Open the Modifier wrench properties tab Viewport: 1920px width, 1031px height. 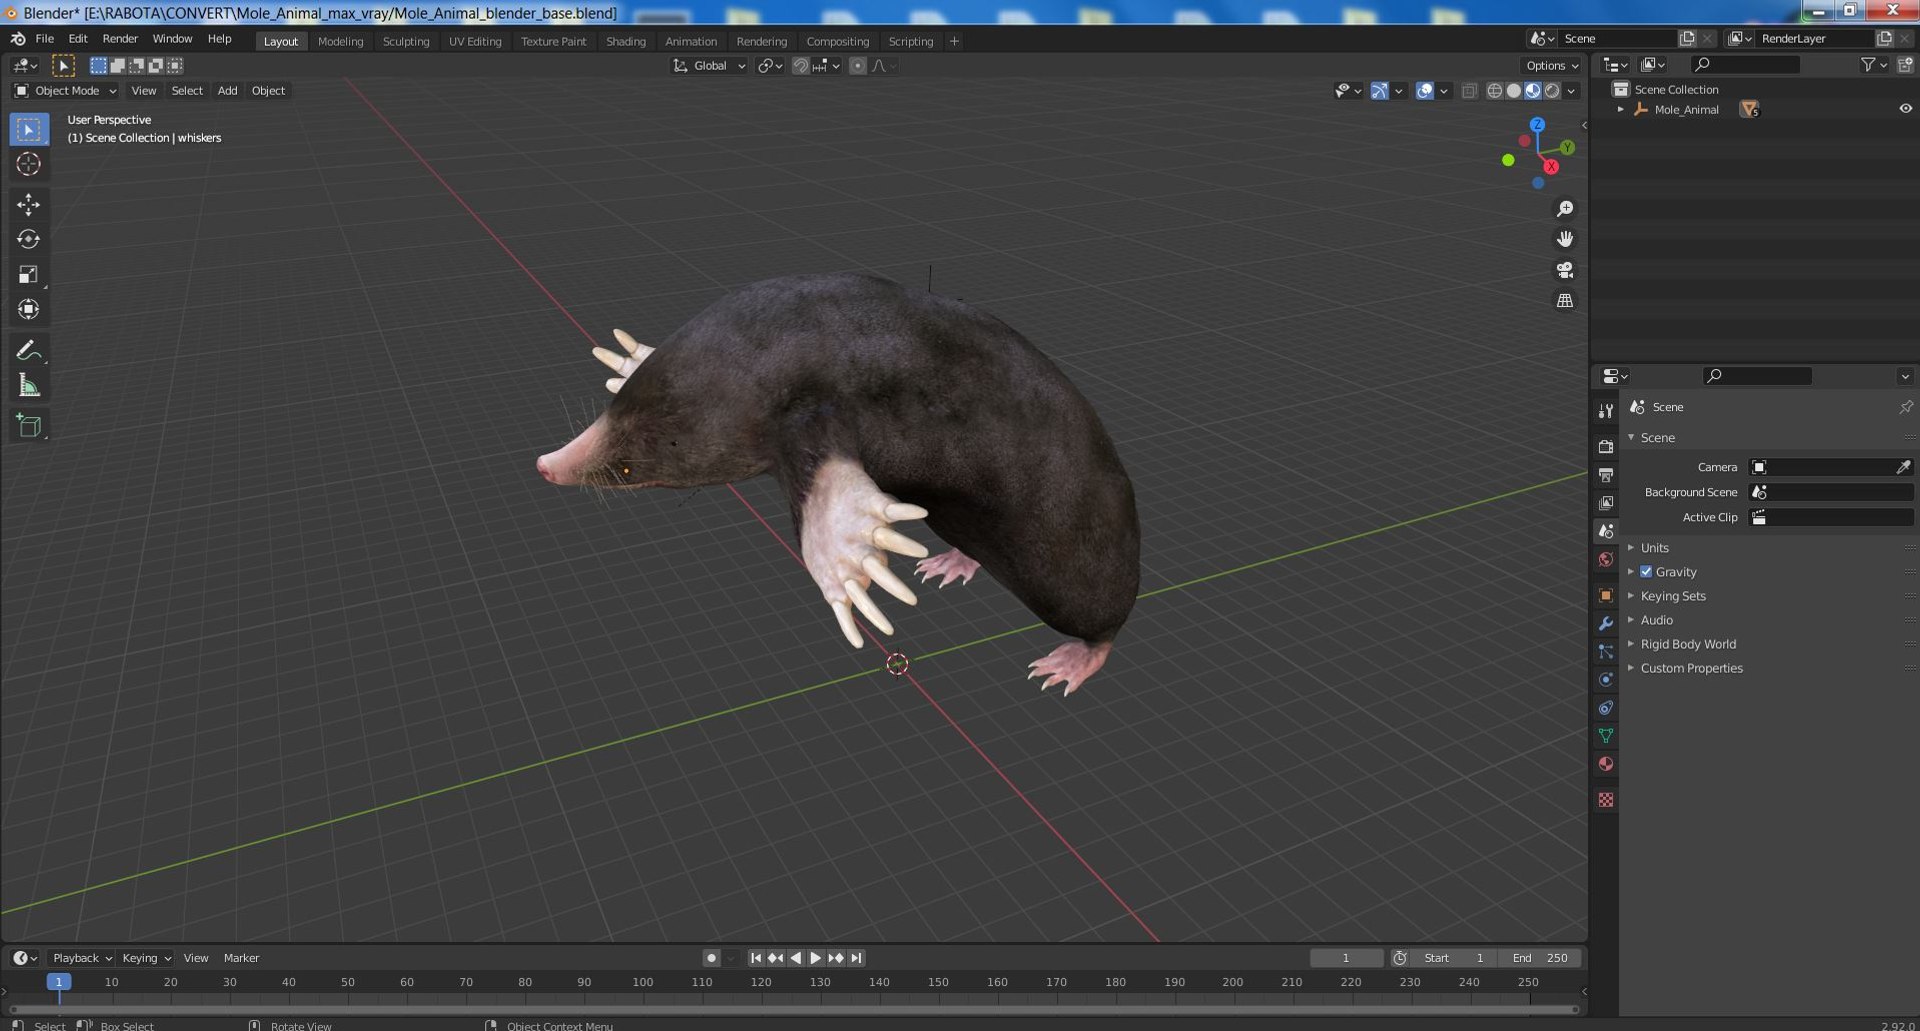click(1606, 623)
